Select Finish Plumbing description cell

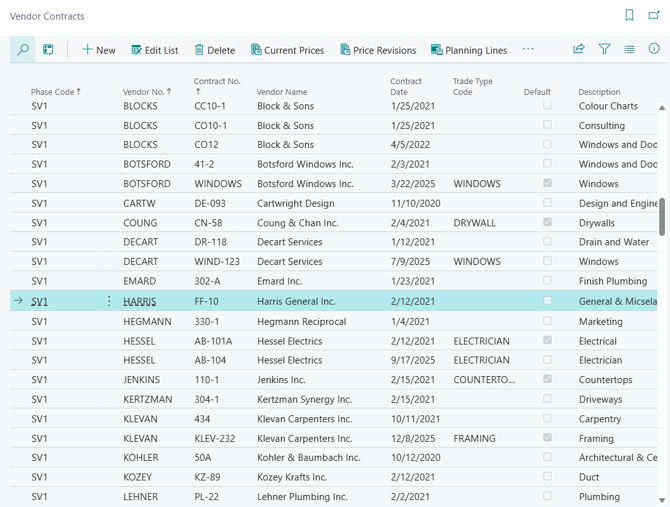(x=613, y=281)
